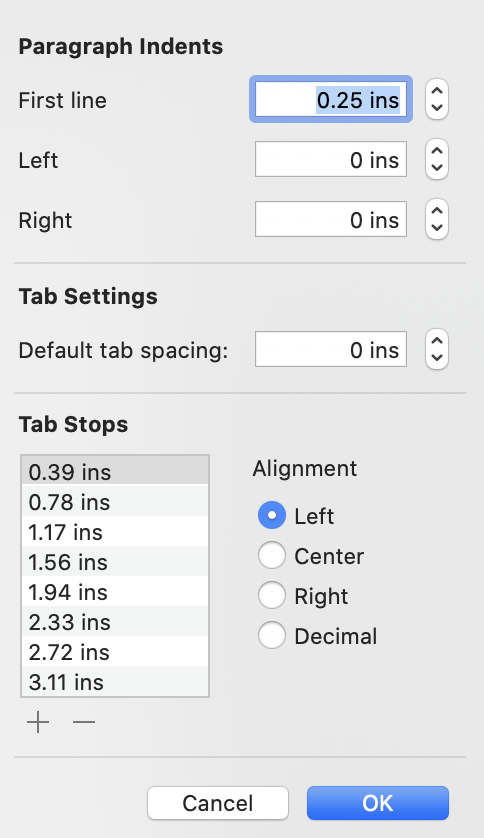
Task: Set tab alignment to Right
Action: click(x=272, y=596)
